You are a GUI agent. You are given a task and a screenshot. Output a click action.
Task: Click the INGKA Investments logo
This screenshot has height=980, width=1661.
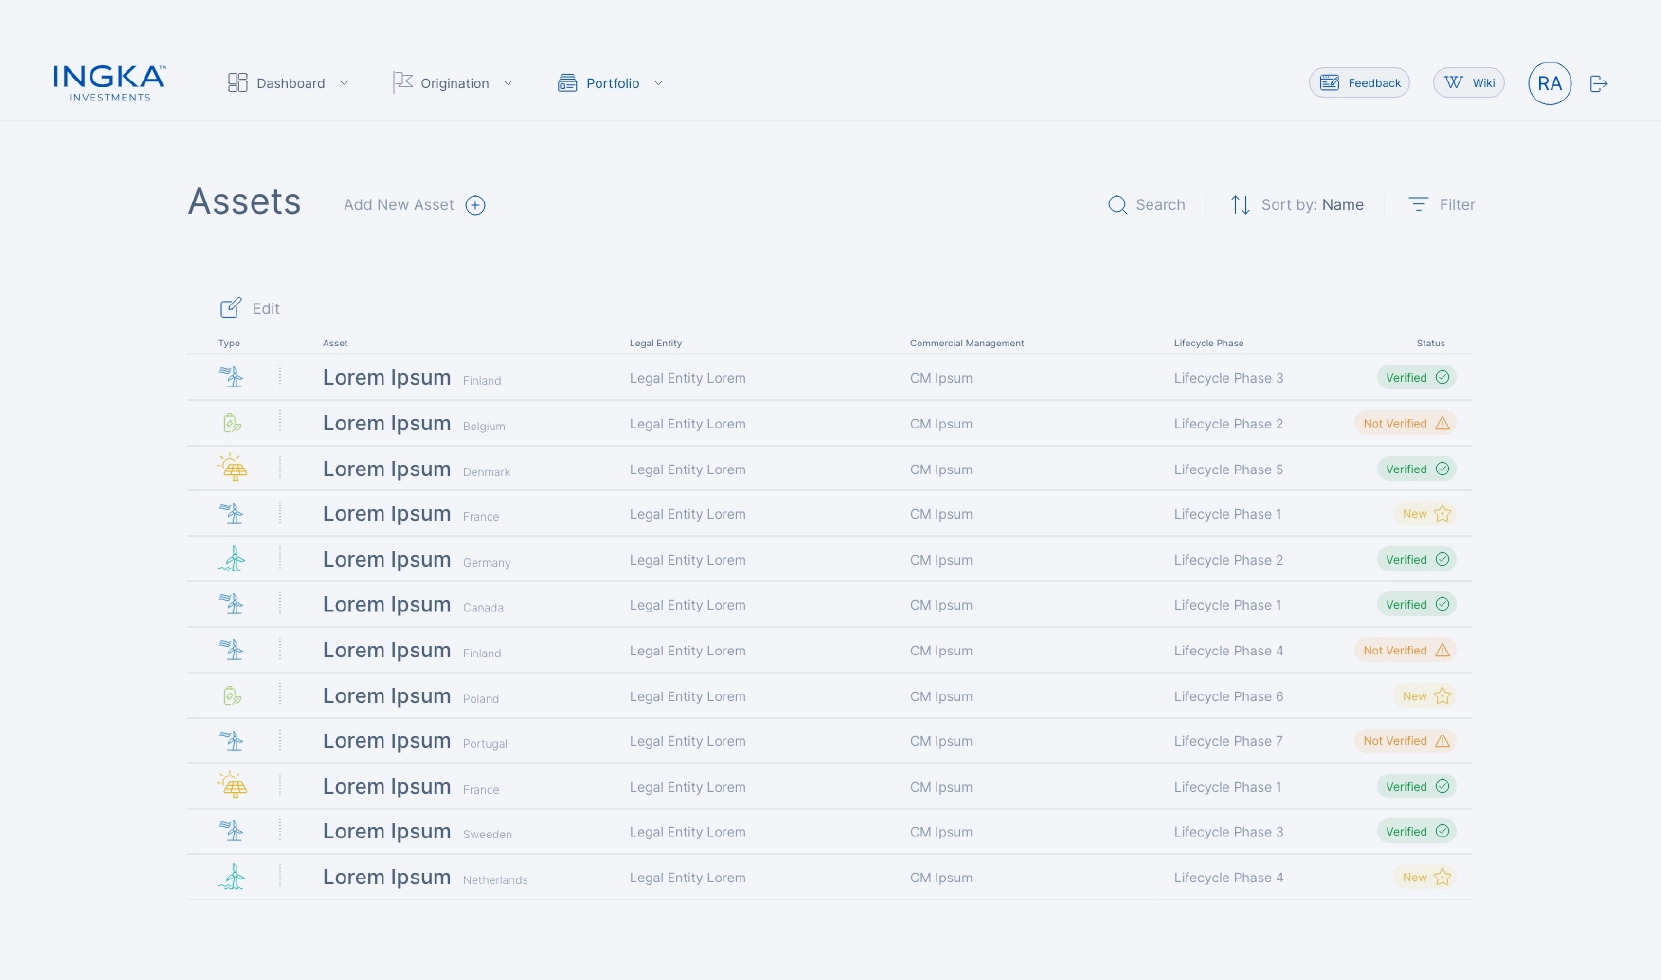coord(109,83)
